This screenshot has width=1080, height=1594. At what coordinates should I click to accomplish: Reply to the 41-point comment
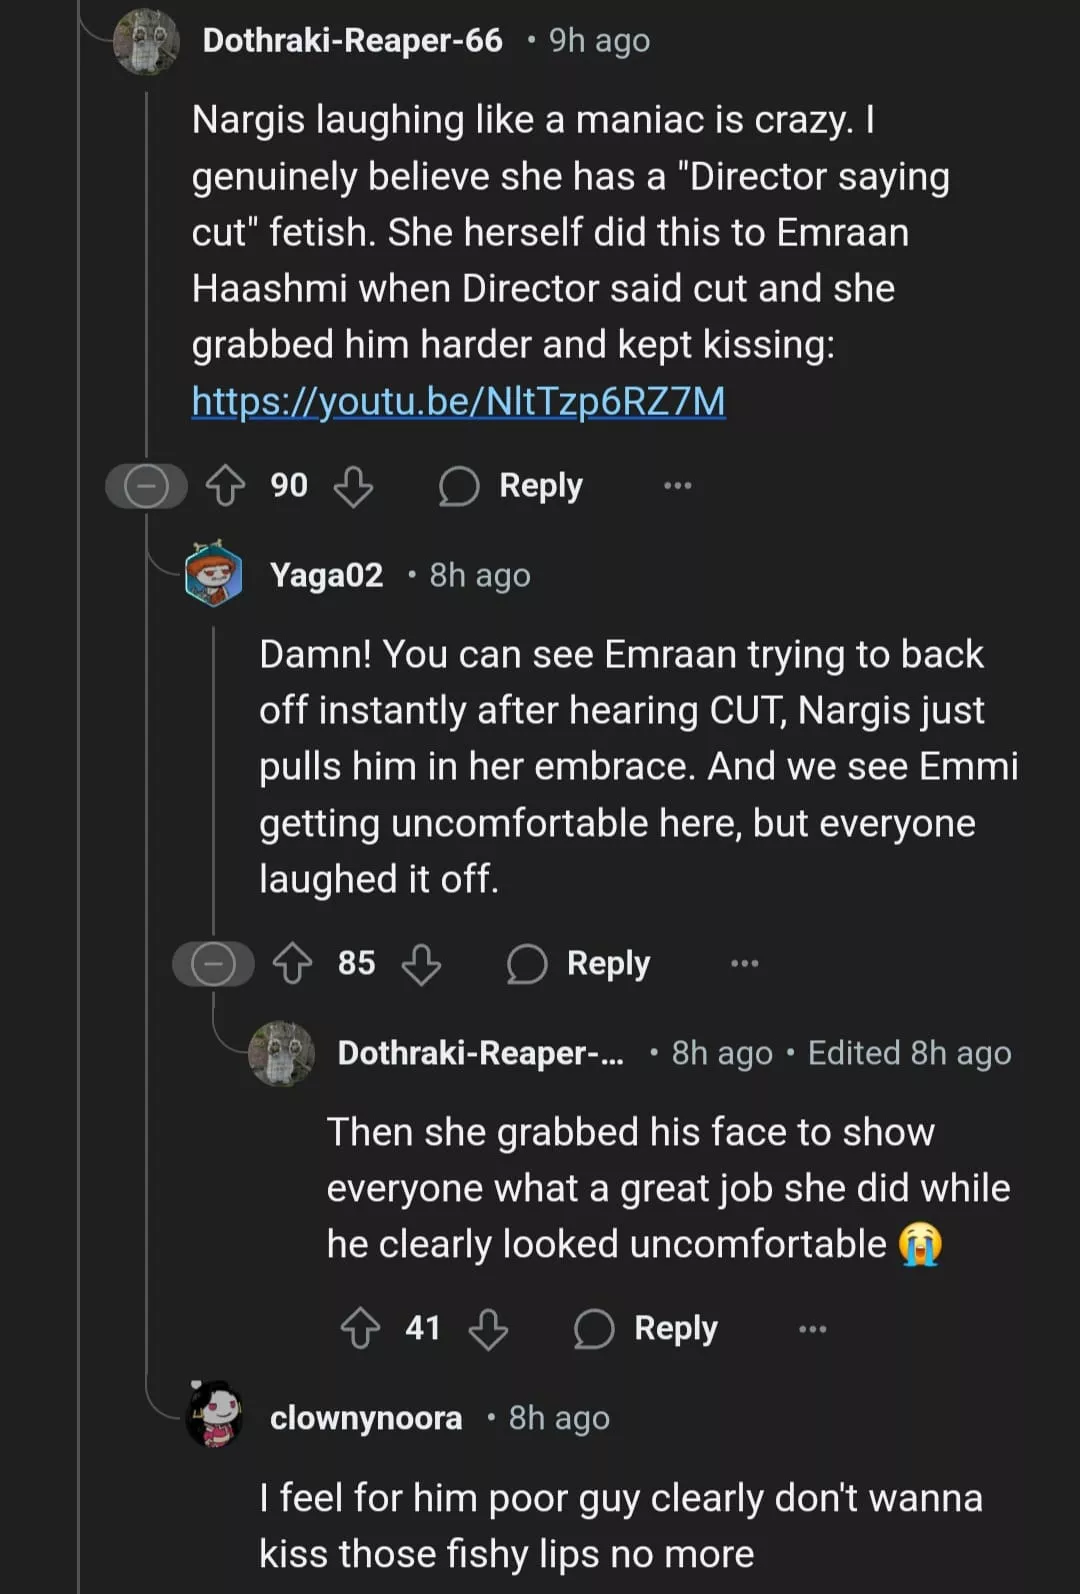point(646,1329)
